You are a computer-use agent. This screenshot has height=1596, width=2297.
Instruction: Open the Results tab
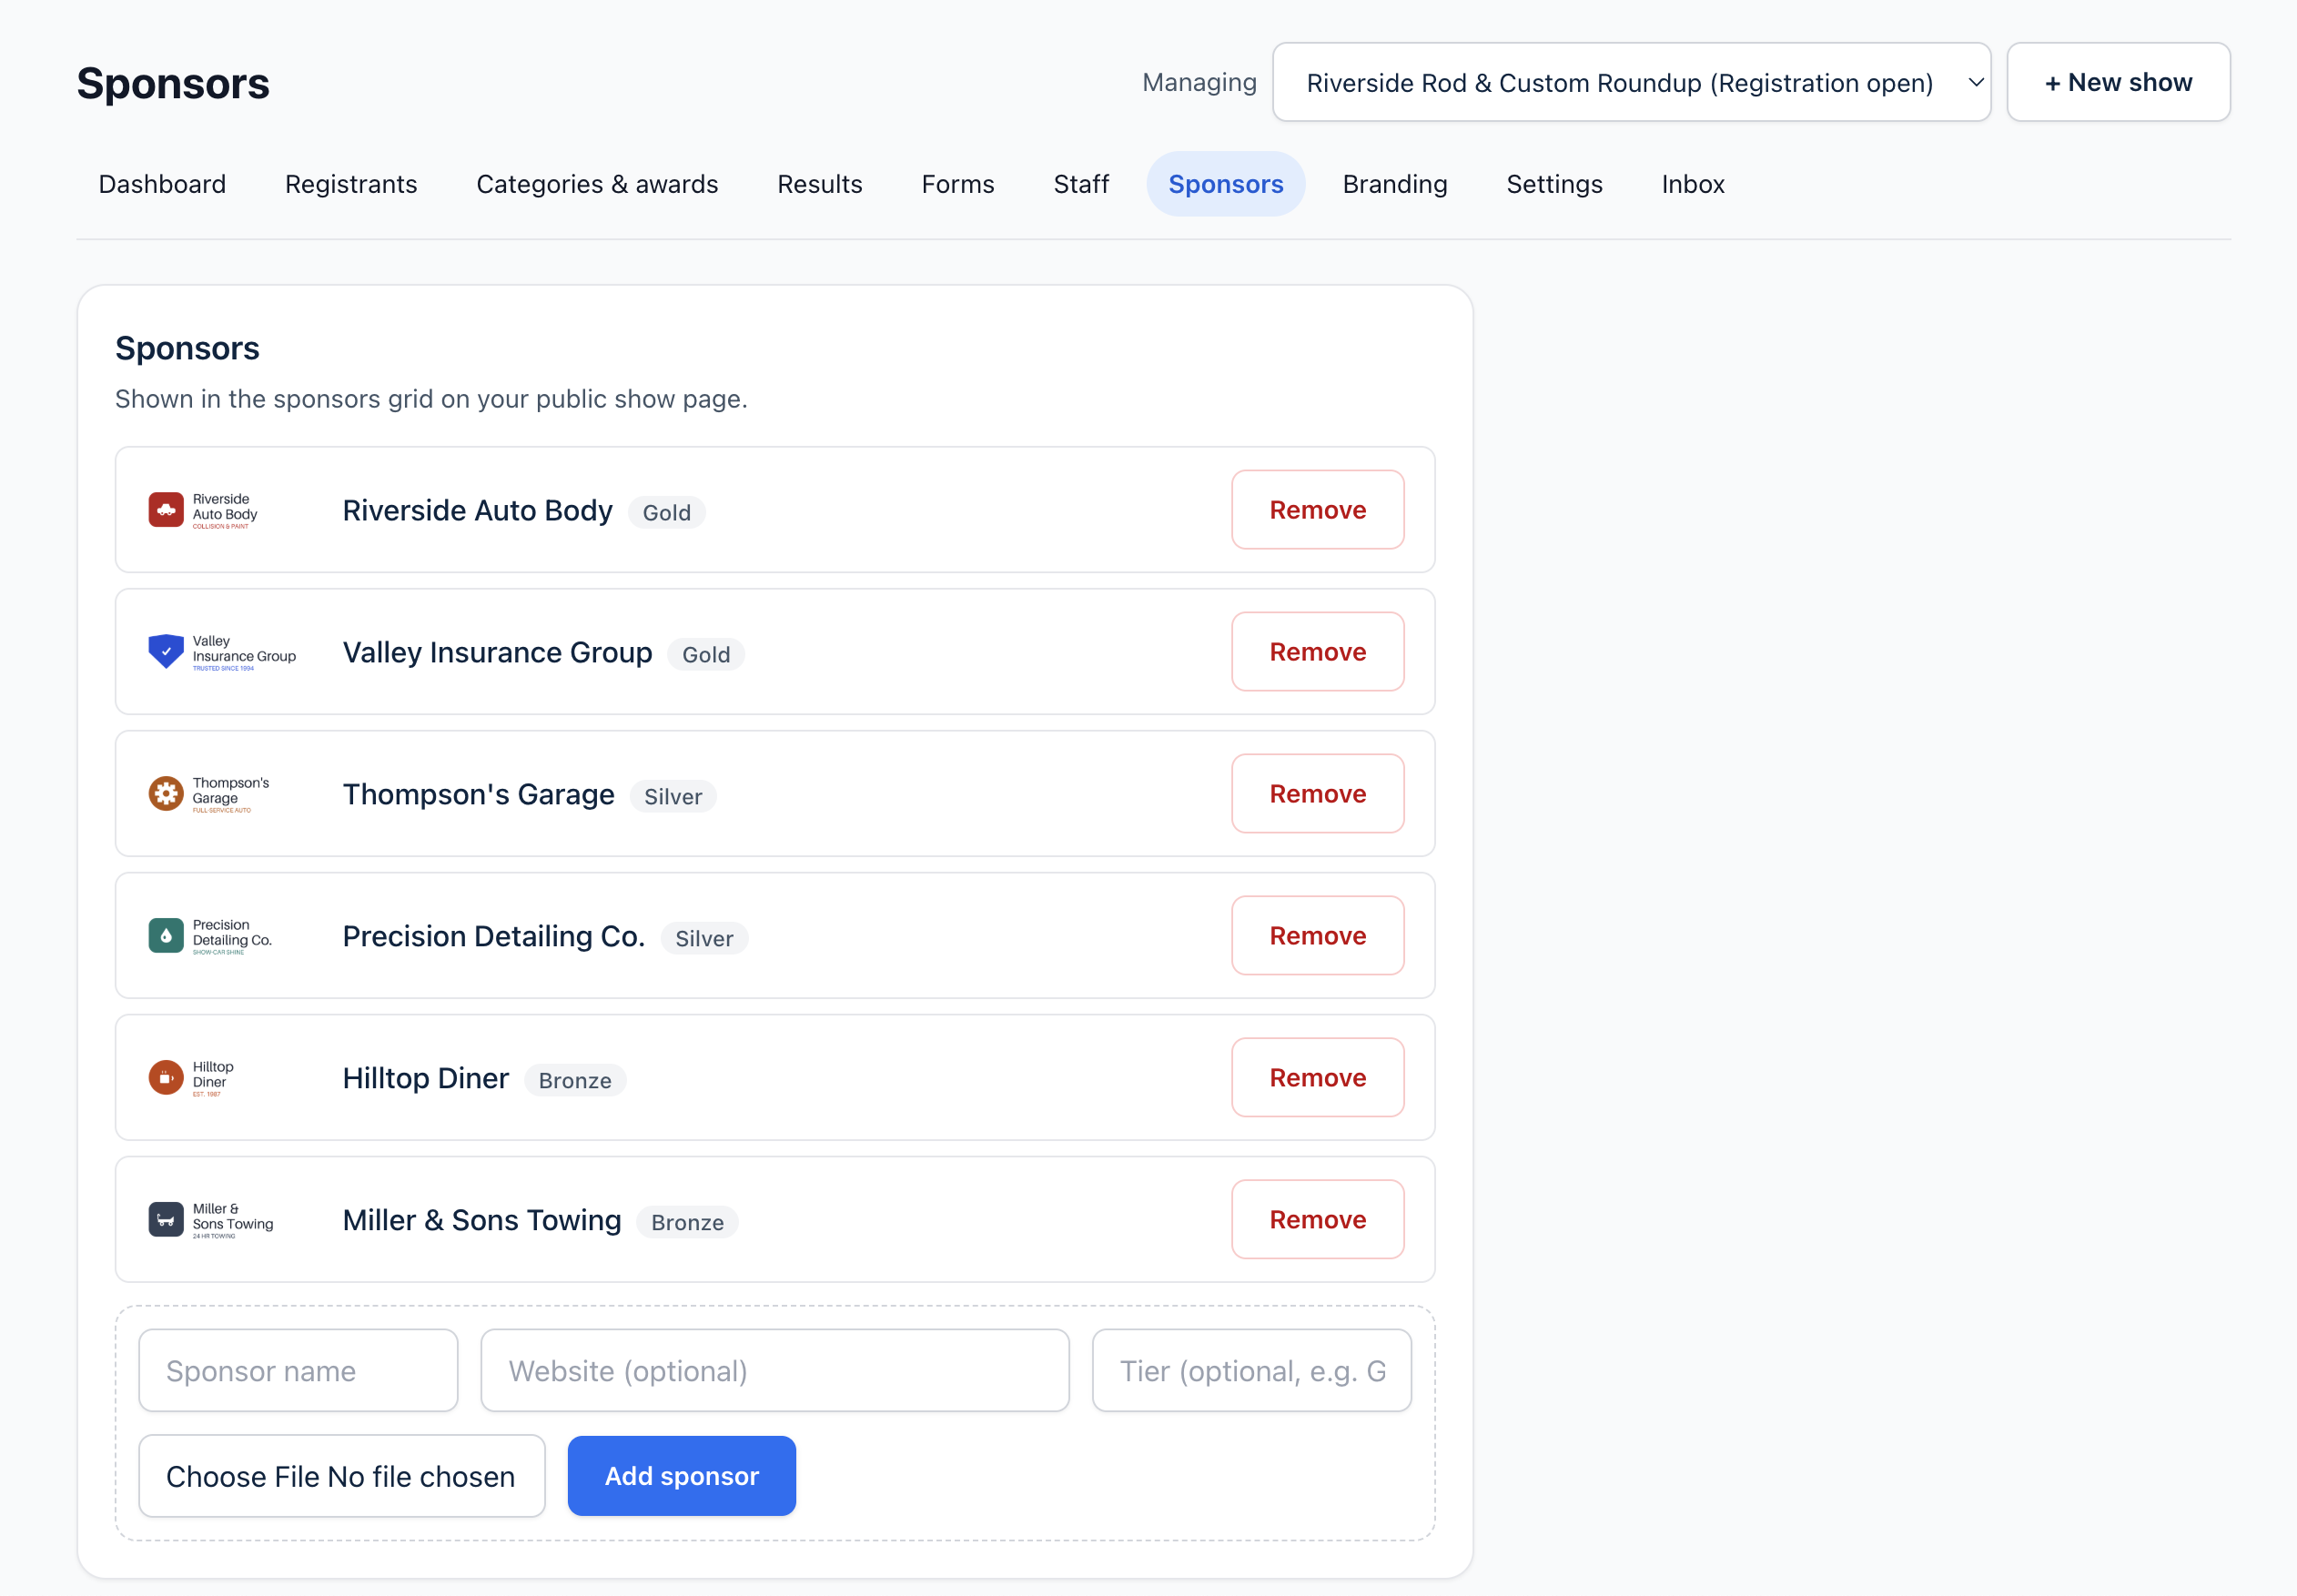[820, 184]
